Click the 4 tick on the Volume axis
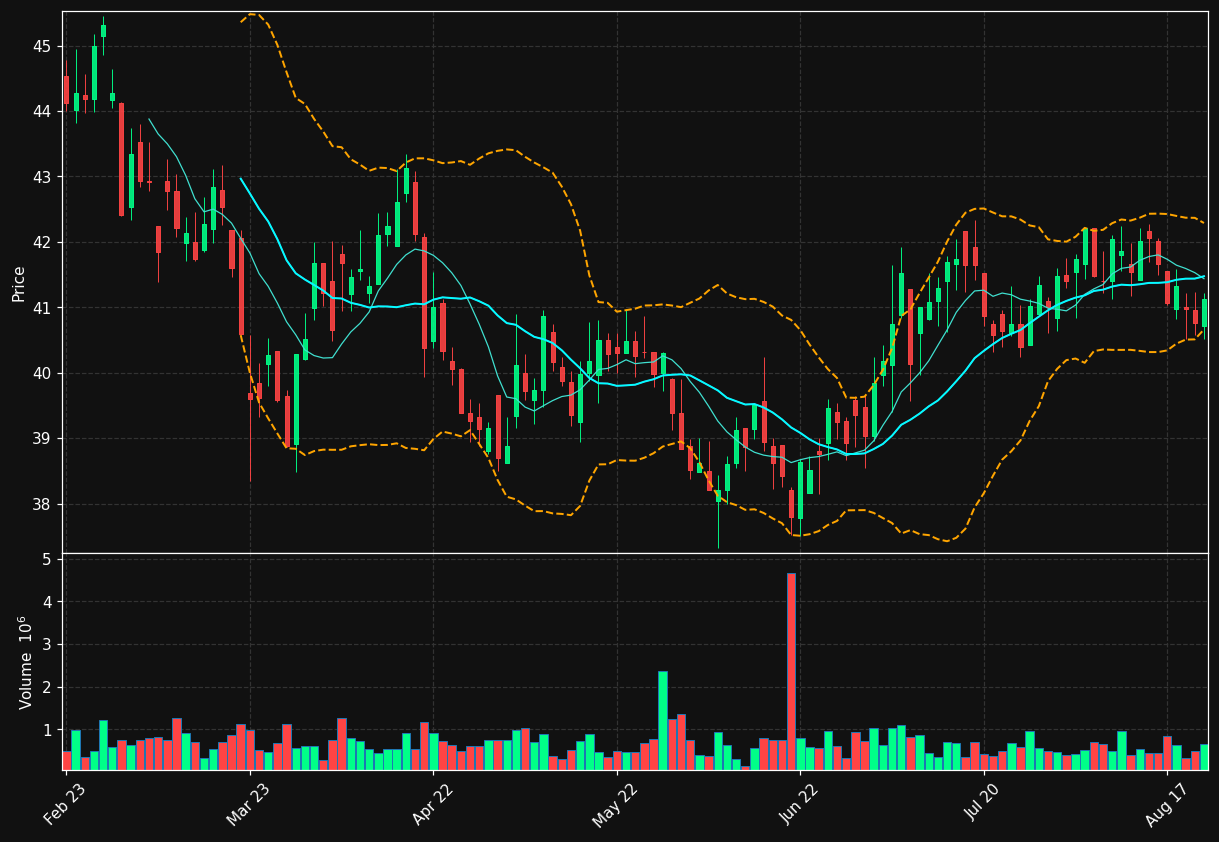1219x842 pixels. pyautogui.click(x=47, y=602)
